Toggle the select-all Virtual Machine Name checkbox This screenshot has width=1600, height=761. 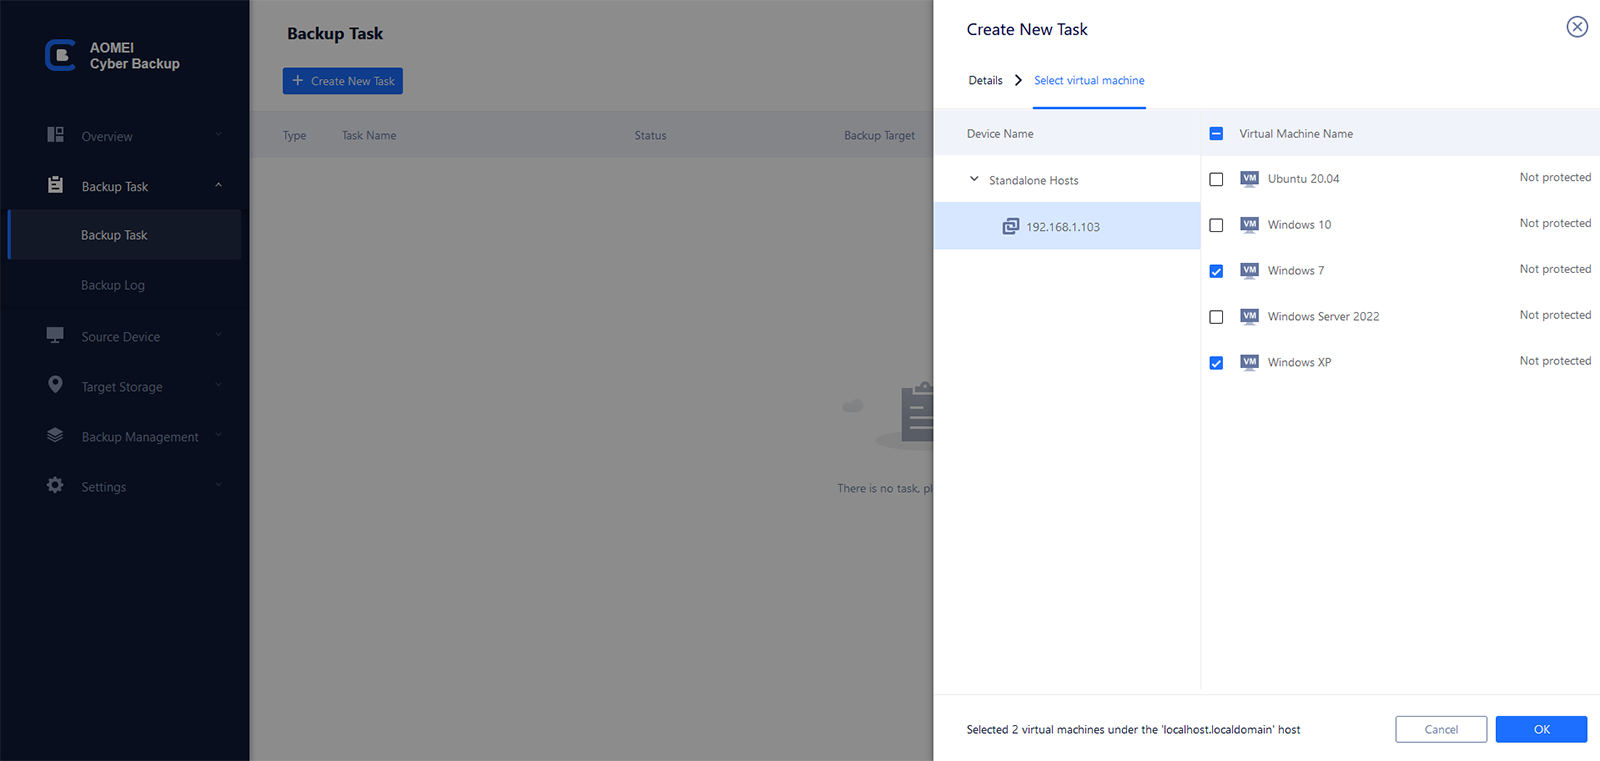click(x=1216, y=134)
